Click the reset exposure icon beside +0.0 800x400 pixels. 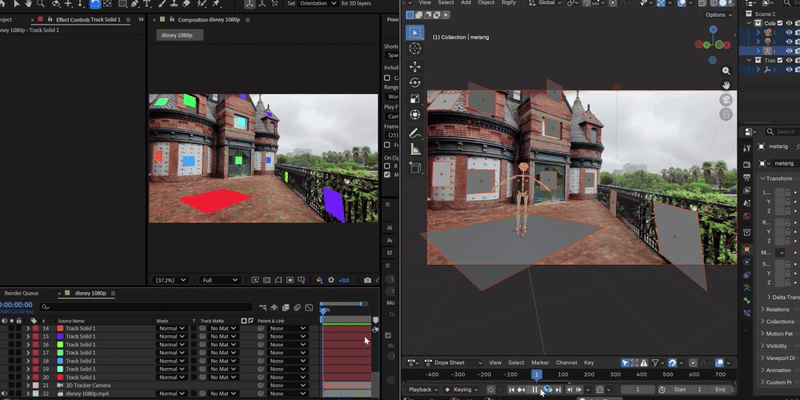(x=331, y=280)
